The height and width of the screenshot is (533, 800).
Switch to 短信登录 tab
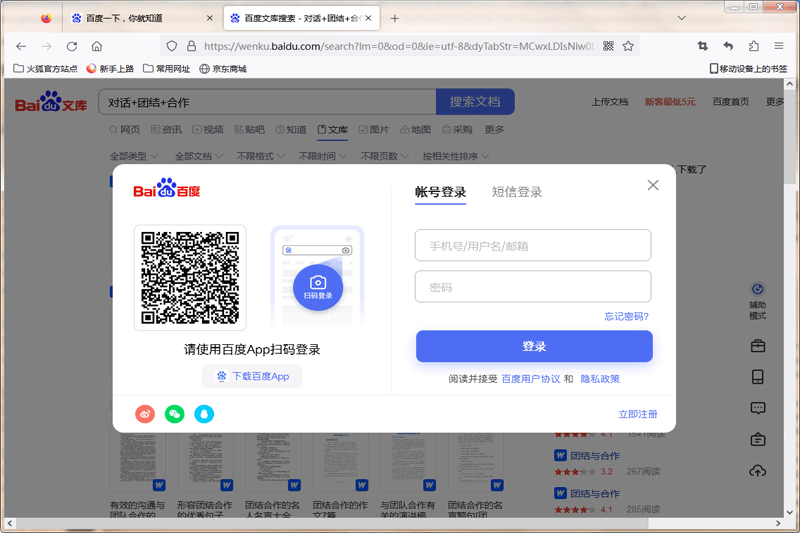tap(517, 192)
